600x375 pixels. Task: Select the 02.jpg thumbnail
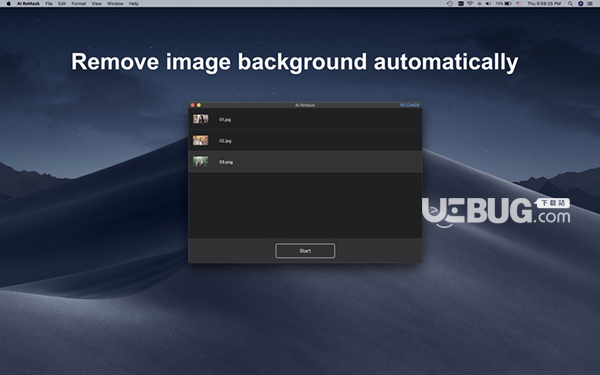click(201, 140)
